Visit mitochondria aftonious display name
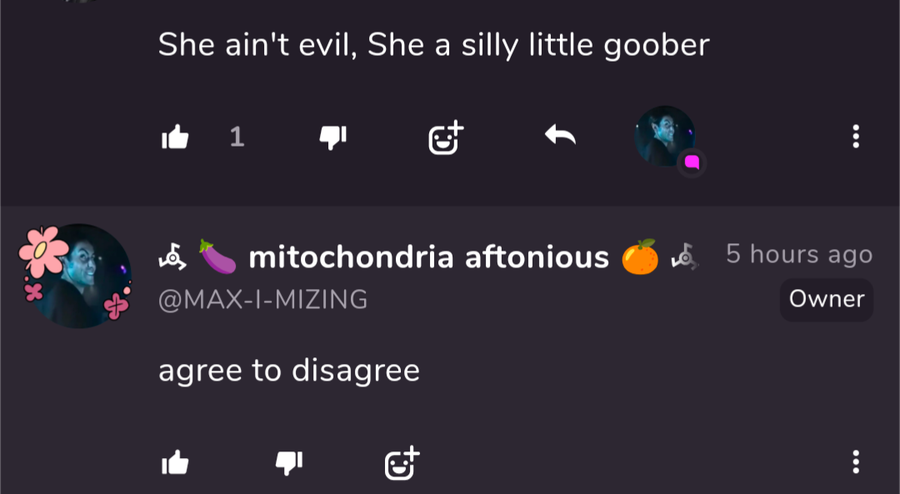Viewport: 900px width, 494px height. click(x=428, y=257)
